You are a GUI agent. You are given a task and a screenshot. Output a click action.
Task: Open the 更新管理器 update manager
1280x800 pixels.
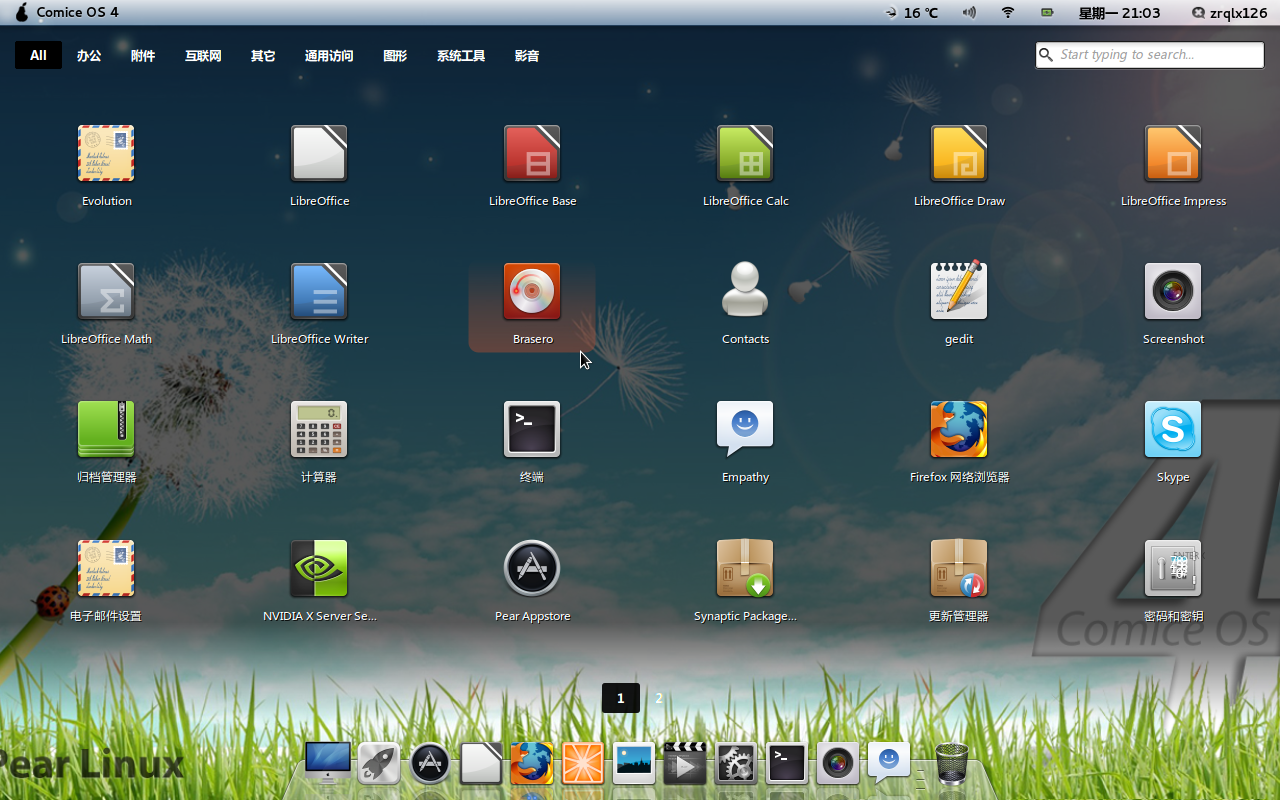959,568
